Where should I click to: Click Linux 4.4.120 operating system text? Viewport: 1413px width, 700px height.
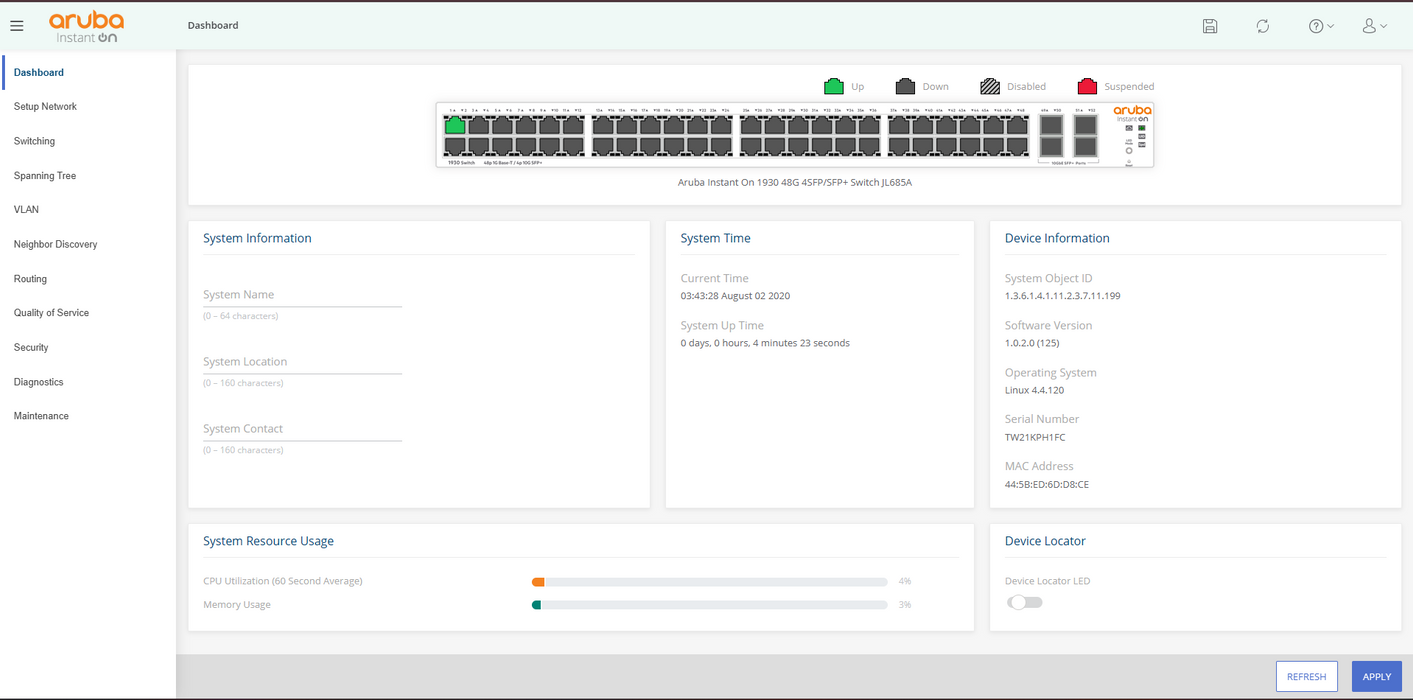coord(1034,391)
